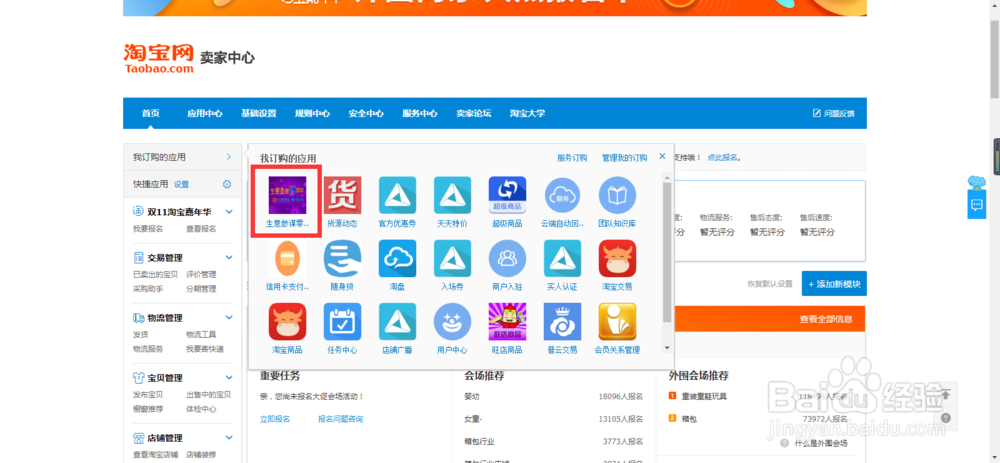The image size is (1000, 463).
Task: Expand 我订购的应用 sidebar entry
Action: coord(182,157)
